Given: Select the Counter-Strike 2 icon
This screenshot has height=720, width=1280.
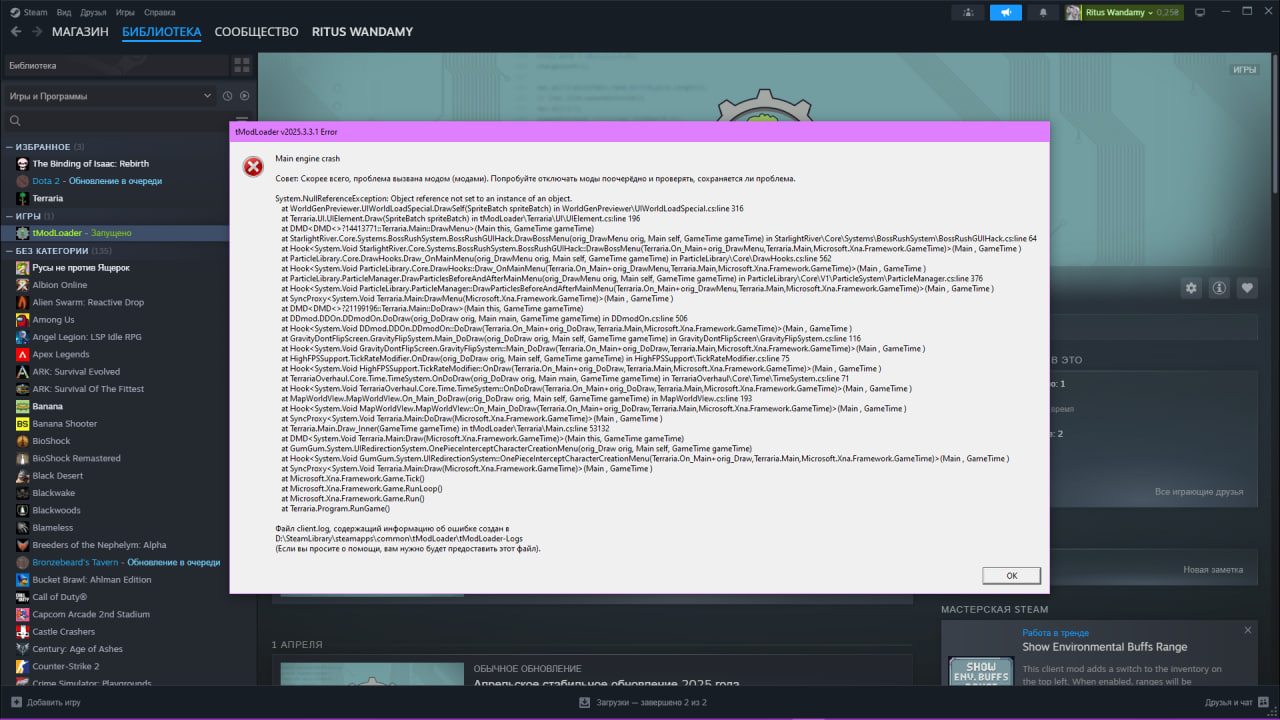Looking at the screenshot, I should [x=23, y=666].
